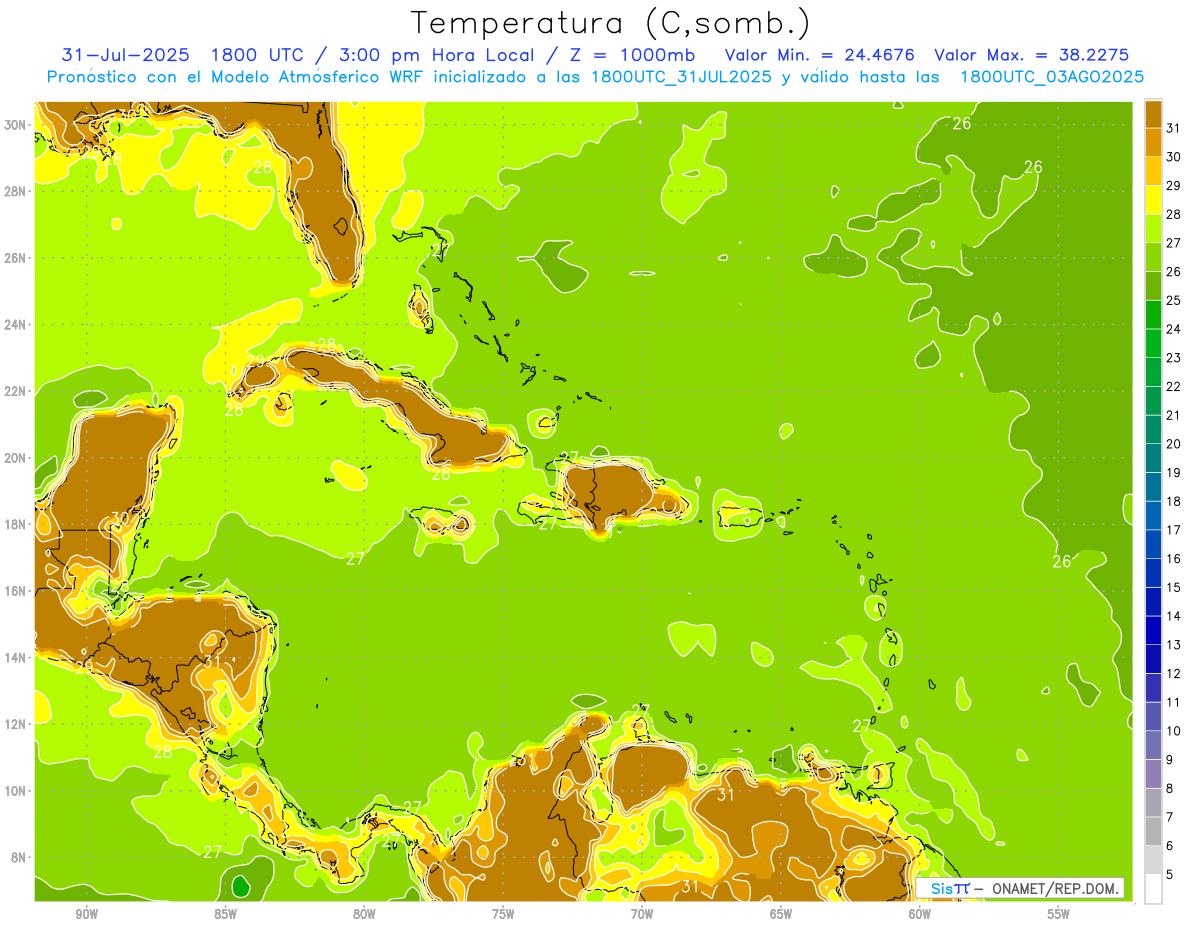Click the '25' label on the color legend
1200x927 pixels.
[x=1174, y=300]
